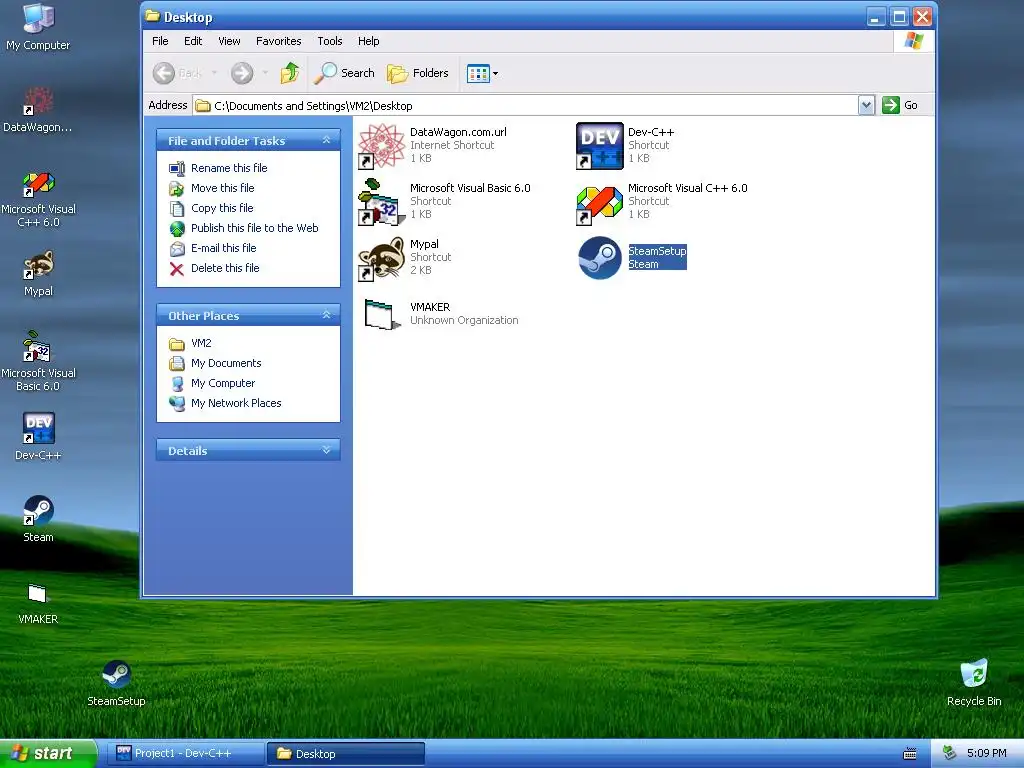Viewport: 1024px width, 768px height.
Task: Expand the Details panel
Action: tap(326, 450)
